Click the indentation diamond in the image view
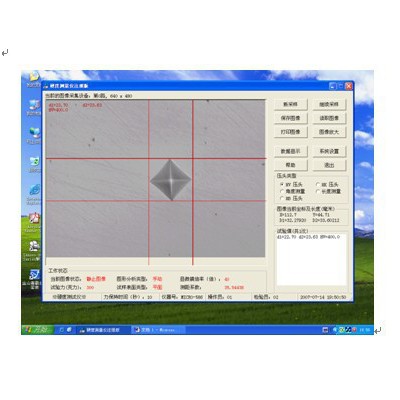400x400 pixels. click(x=170, y=180)
